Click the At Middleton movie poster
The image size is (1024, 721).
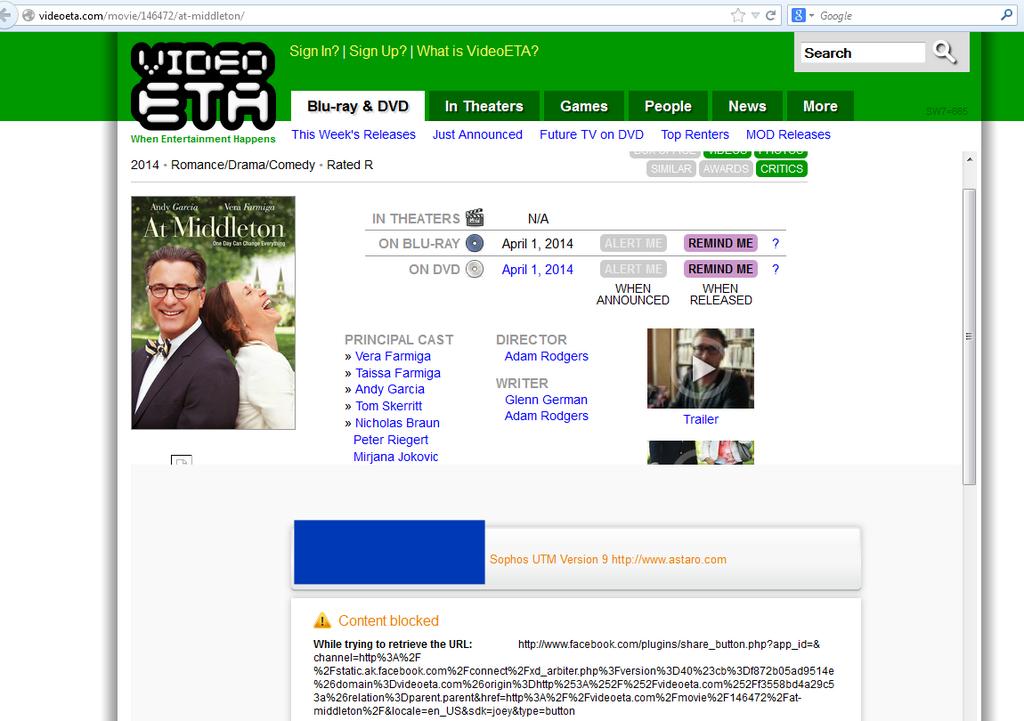[214, 313]
